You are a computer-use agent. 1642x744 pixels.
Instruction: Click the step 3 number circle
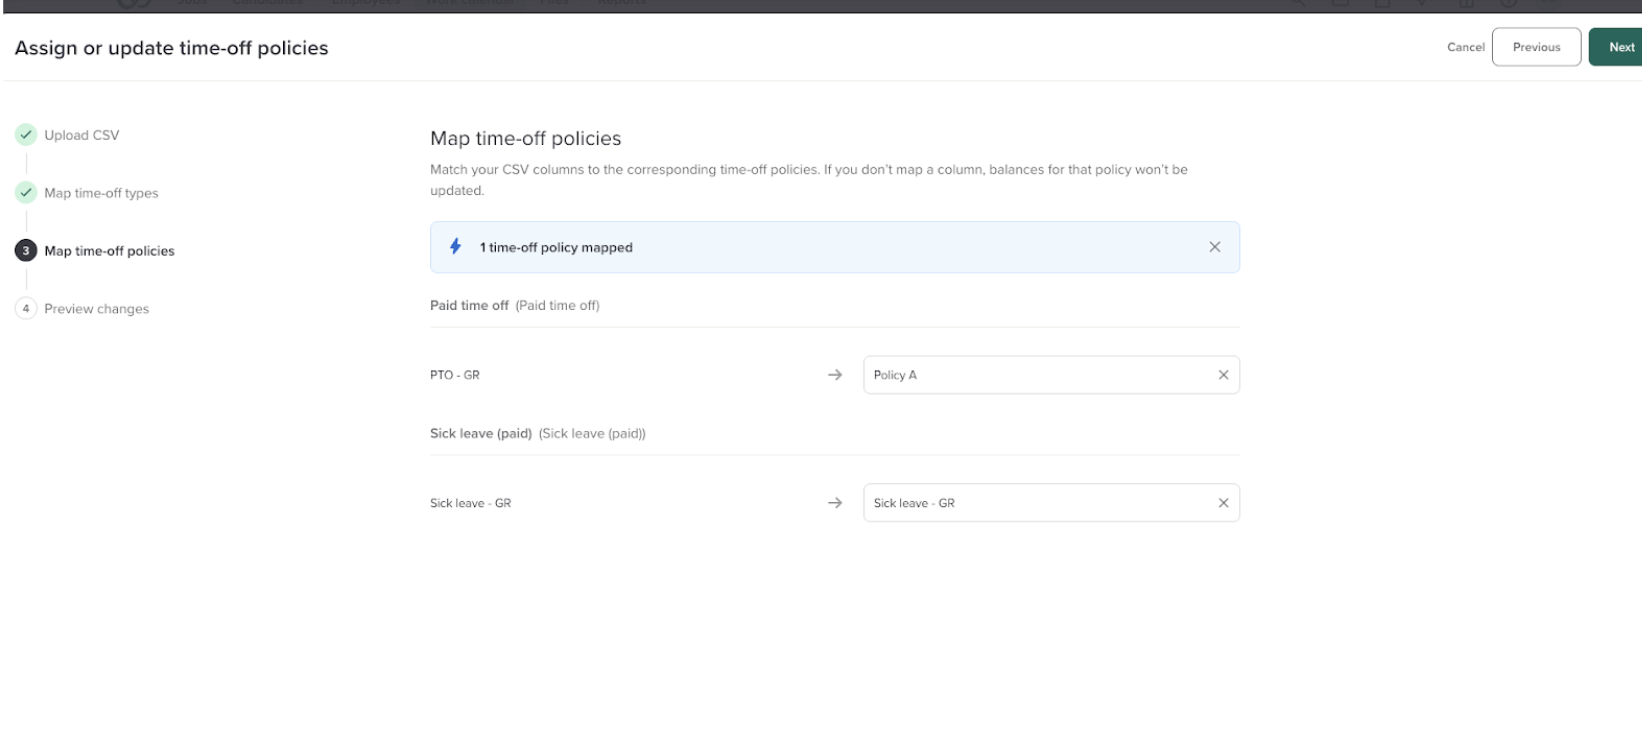pos(26,251)
